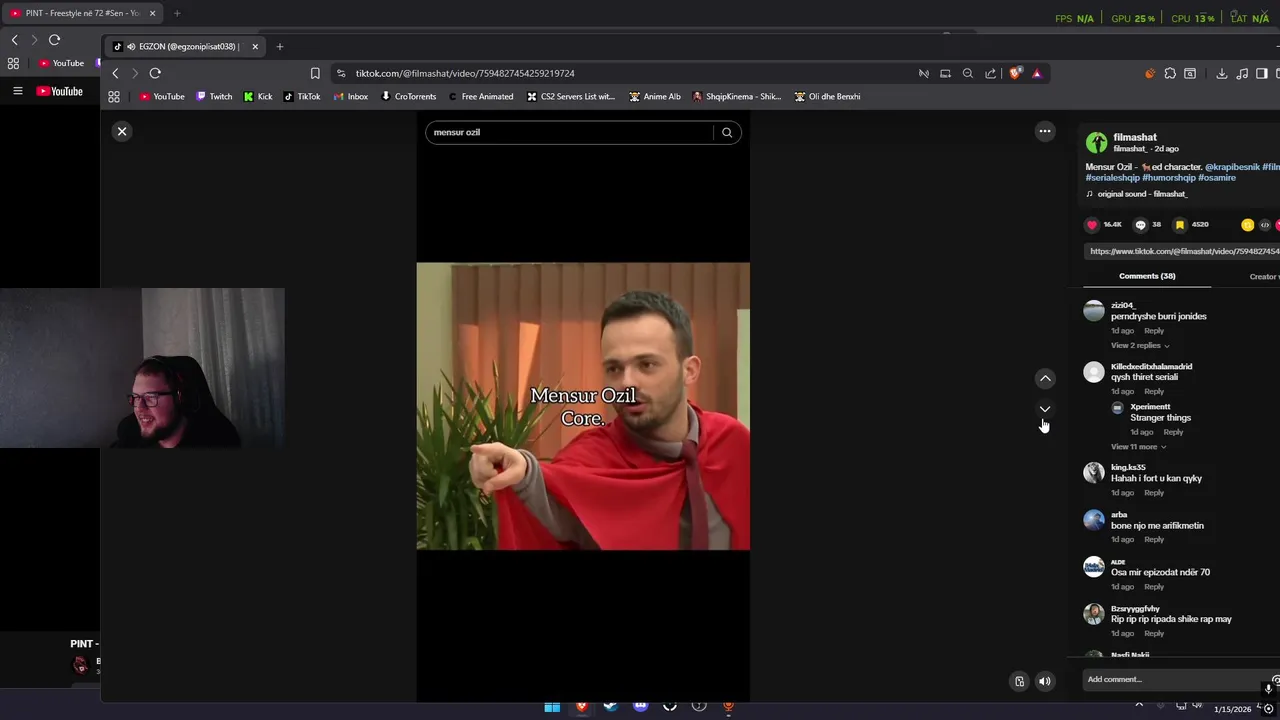Open the #osamire hashtag link
Image resolution: width=1280 pixels, height=720 pixels.
tap(1217, 177)
